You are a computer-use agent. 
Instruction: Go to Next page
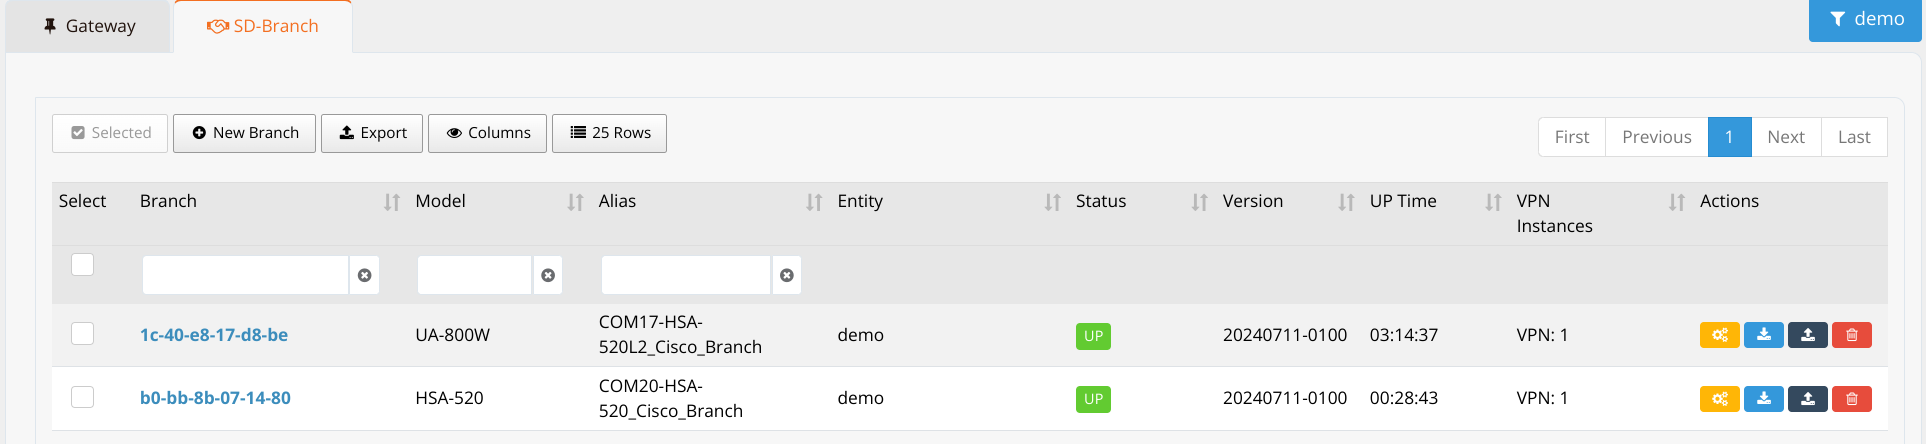(1786, 137)
